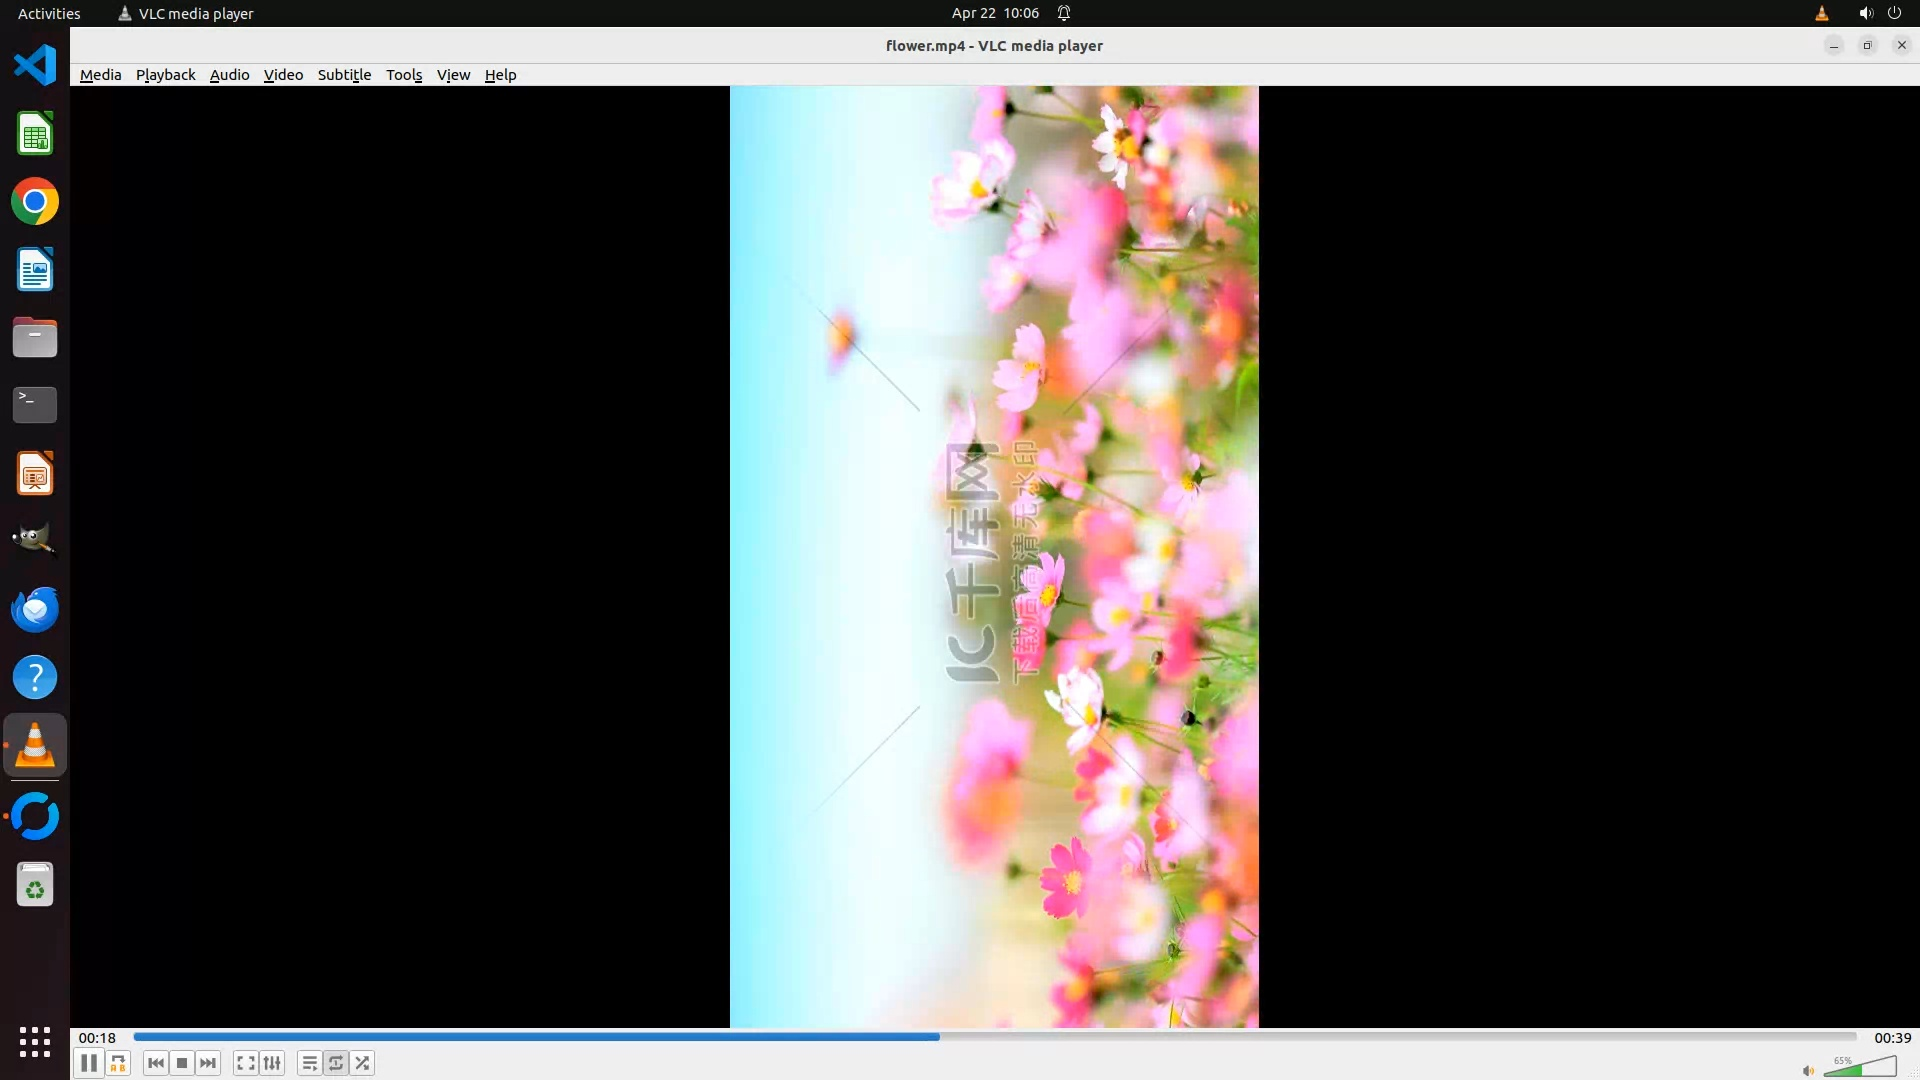This screenshot has width=1920, height=1080.
Task: Open the Tools menu
Action: (404, 75)
